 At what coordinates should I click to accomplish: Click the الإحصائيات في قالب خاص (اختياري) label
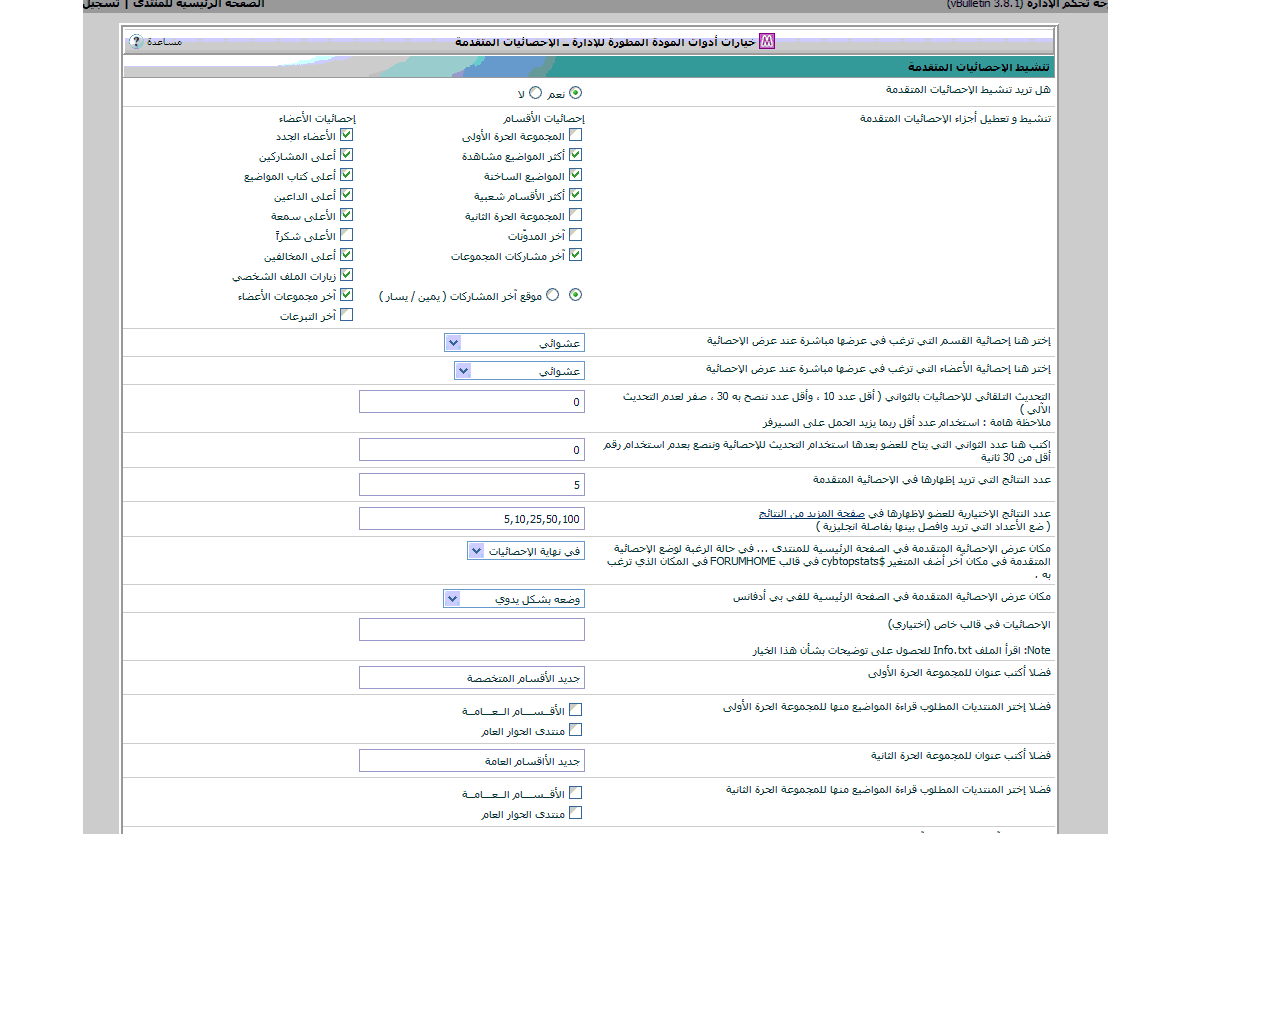point(969,625)
